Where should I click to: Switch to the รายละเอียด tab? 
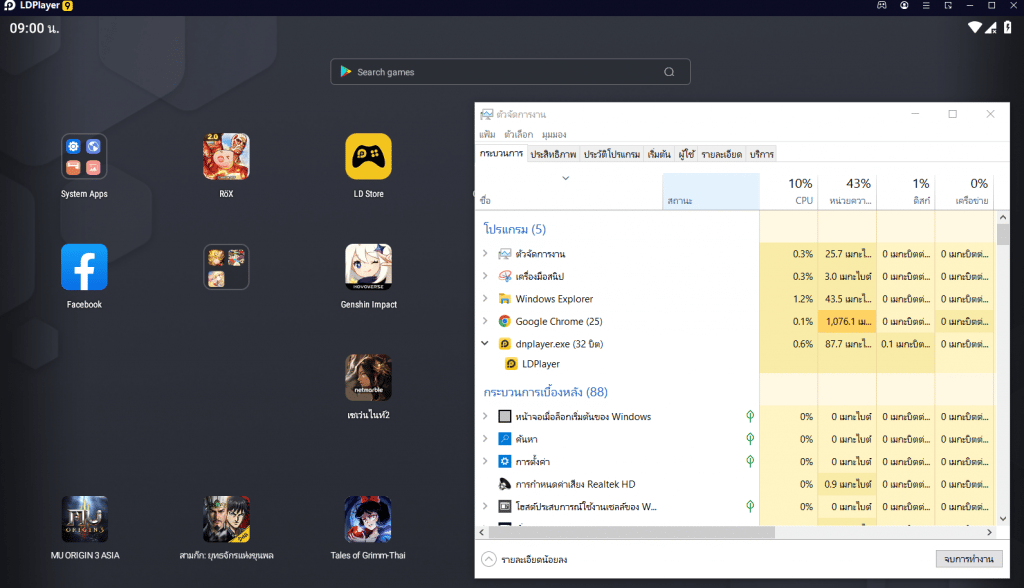(x=722, y=154)
